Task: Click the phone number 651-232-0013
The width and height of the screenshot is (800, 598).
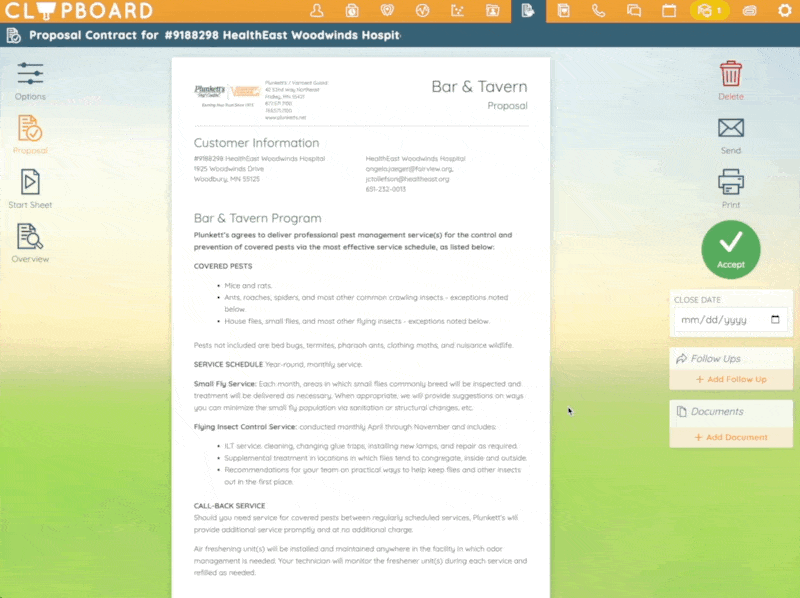Action: 386,189
